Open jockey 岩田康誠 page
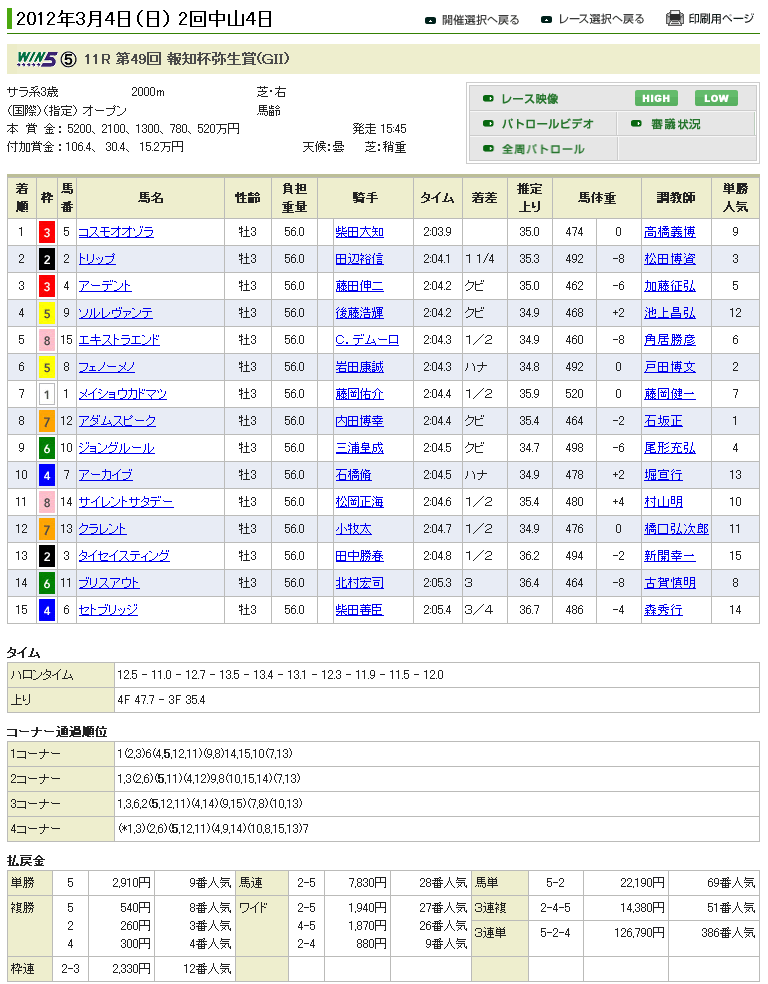 pos(360,367)
